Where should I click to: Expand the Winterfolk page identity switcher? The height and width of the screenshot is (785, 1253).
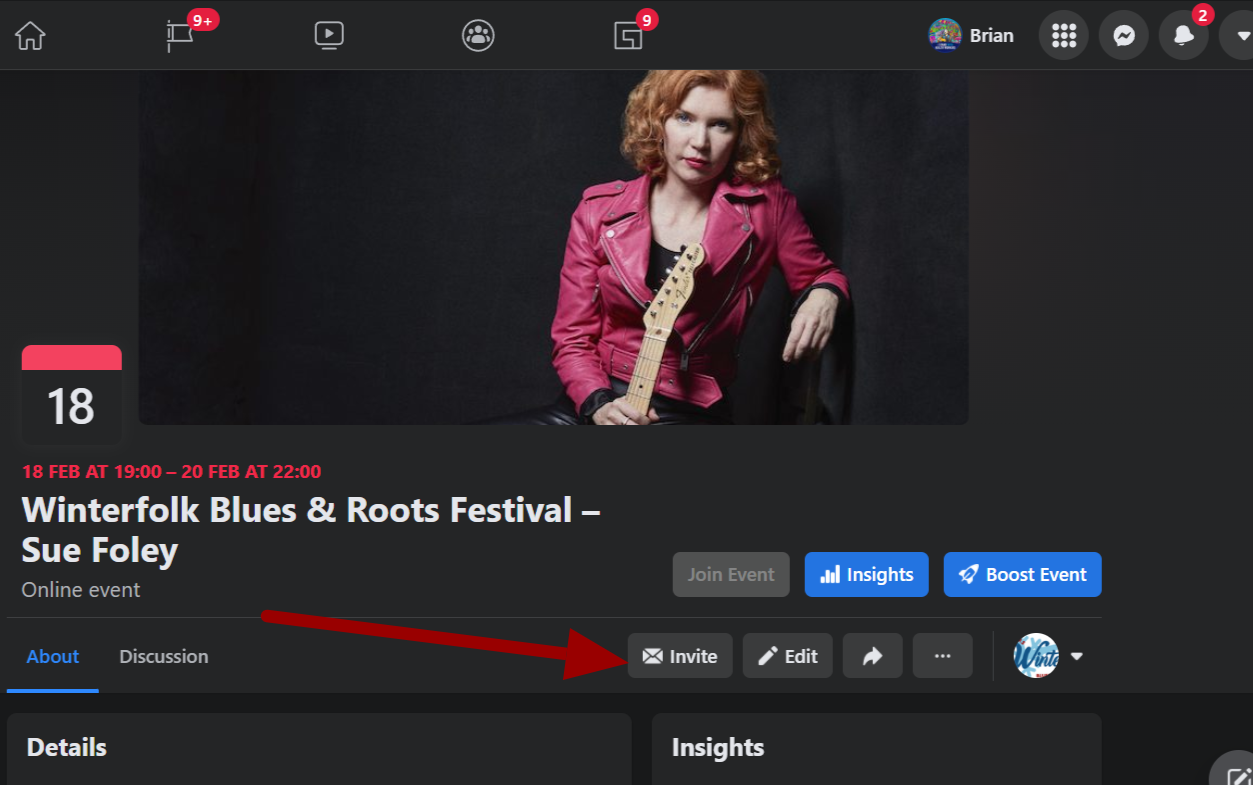coord(1048,656)
